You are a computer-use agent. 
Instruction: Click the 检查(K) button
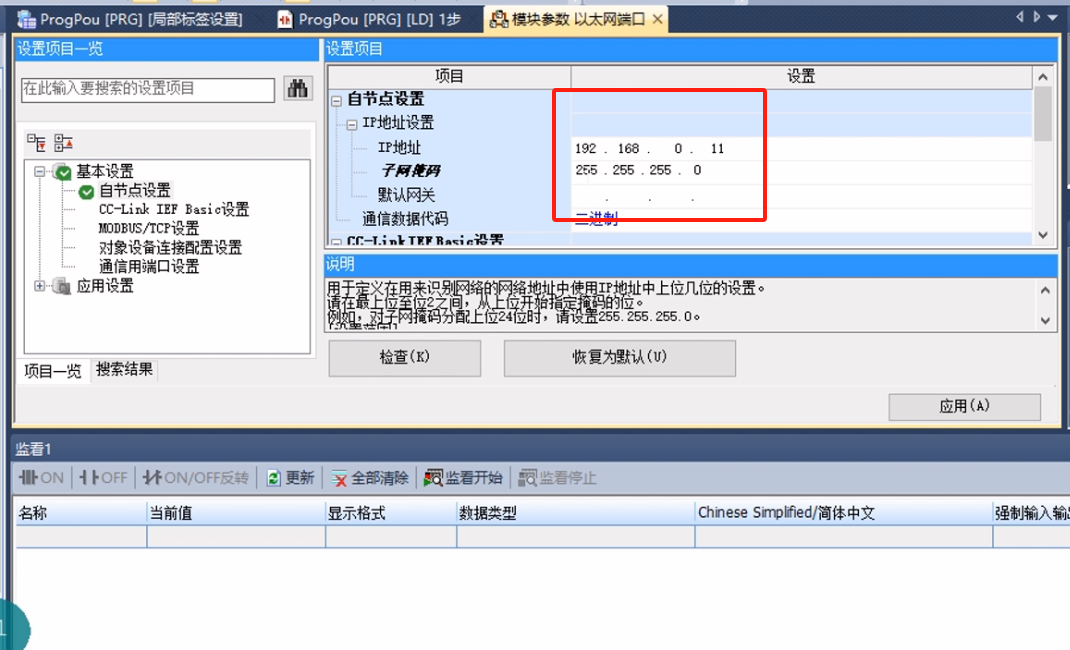(x=404, y=358)
